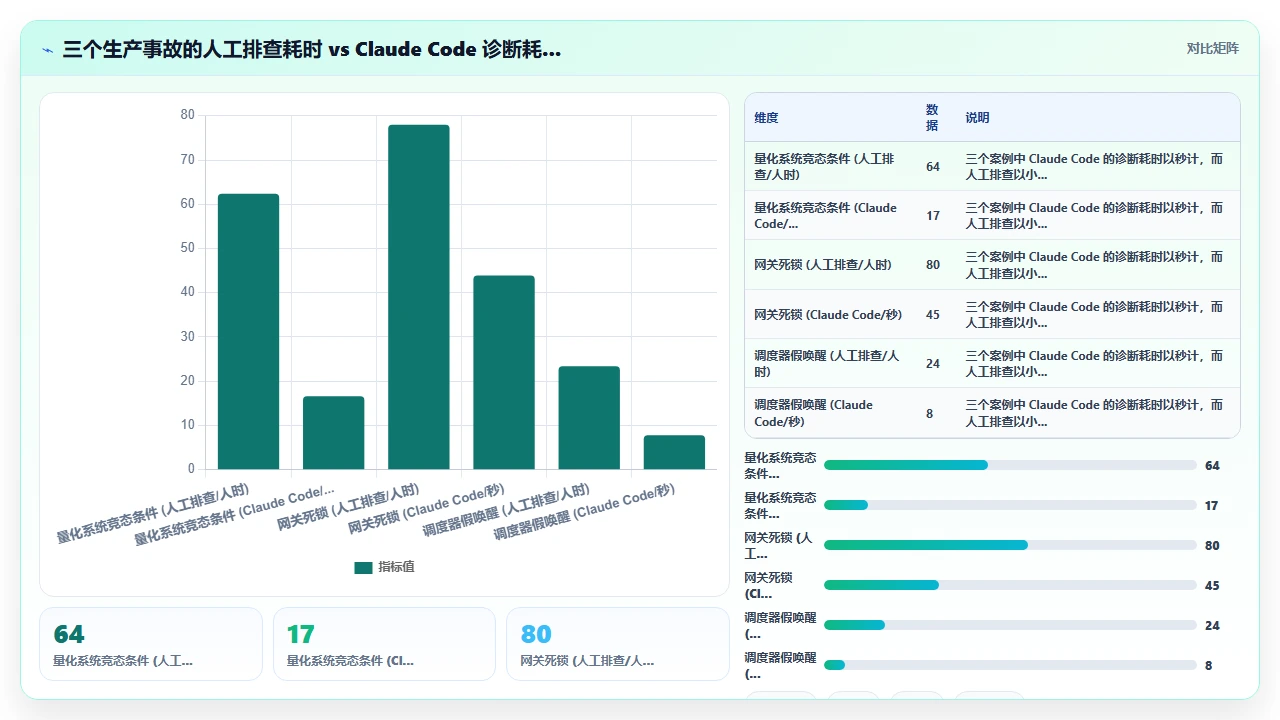
Task: Select the shortest chart bar 调度器假唤醒 (Claude Code/秒)
Action: [674, 452]
